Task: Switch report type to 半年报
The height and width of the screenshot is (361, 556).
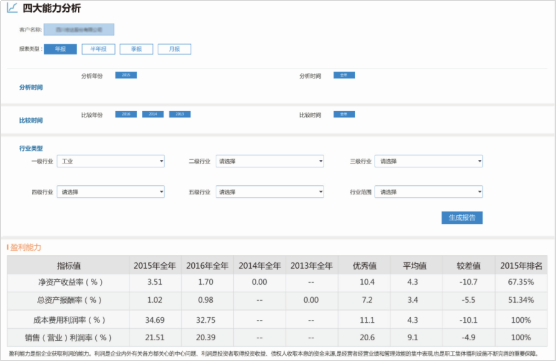Action: coord(99,49)
